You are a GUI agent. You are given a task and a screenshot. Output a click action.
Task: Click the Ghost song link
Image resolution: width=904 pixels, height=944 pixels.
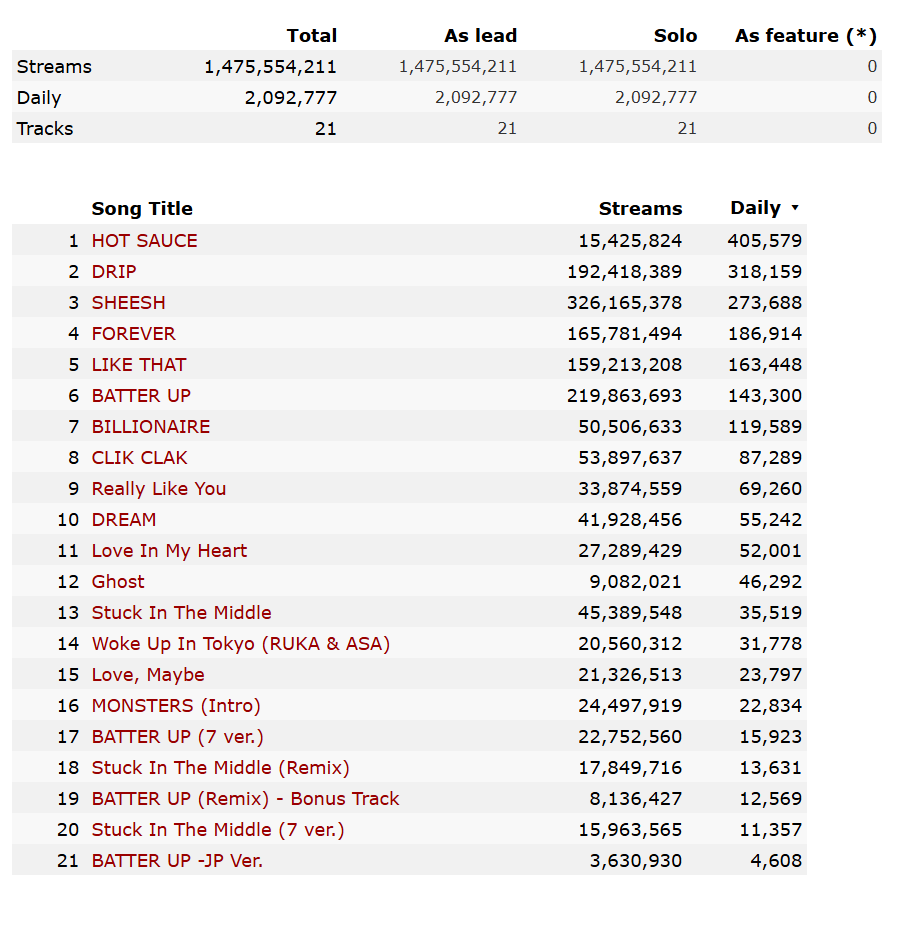tap(118, 582)
